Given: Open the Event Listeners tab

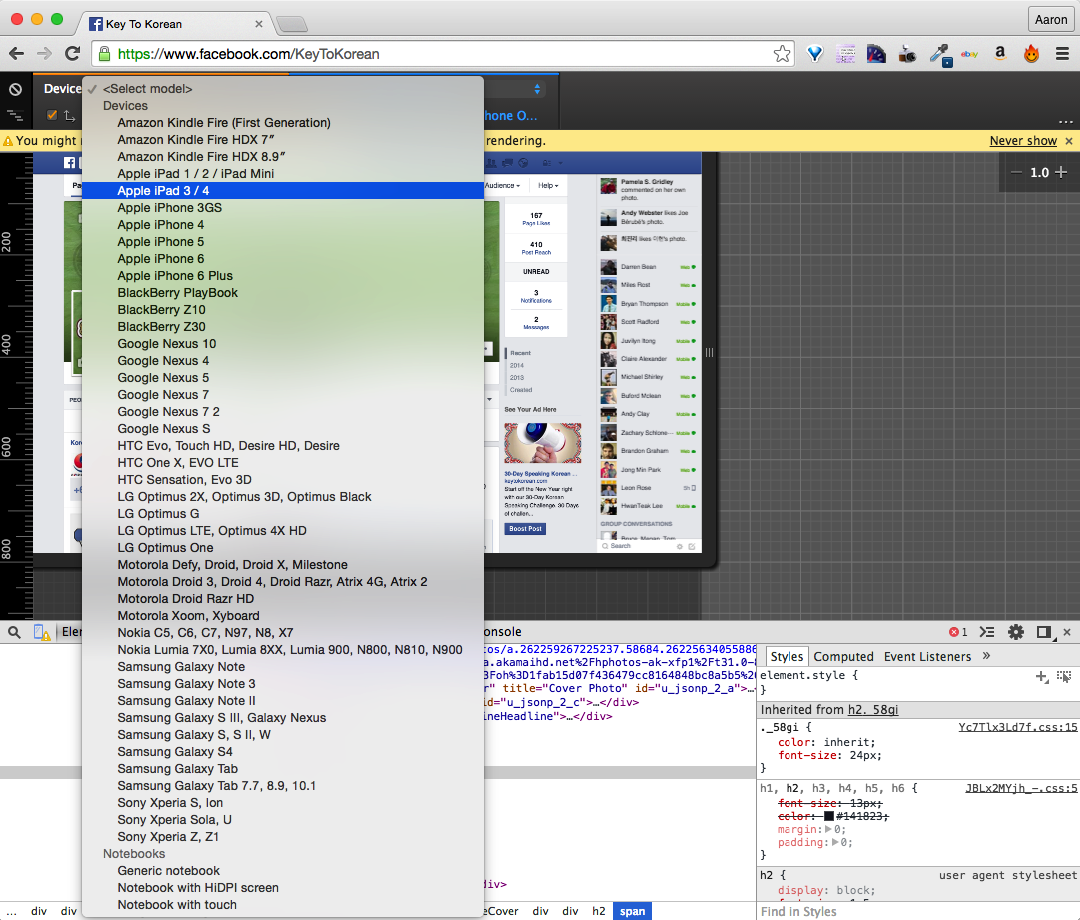Looking at the screenshot, I should coord(927,656).
